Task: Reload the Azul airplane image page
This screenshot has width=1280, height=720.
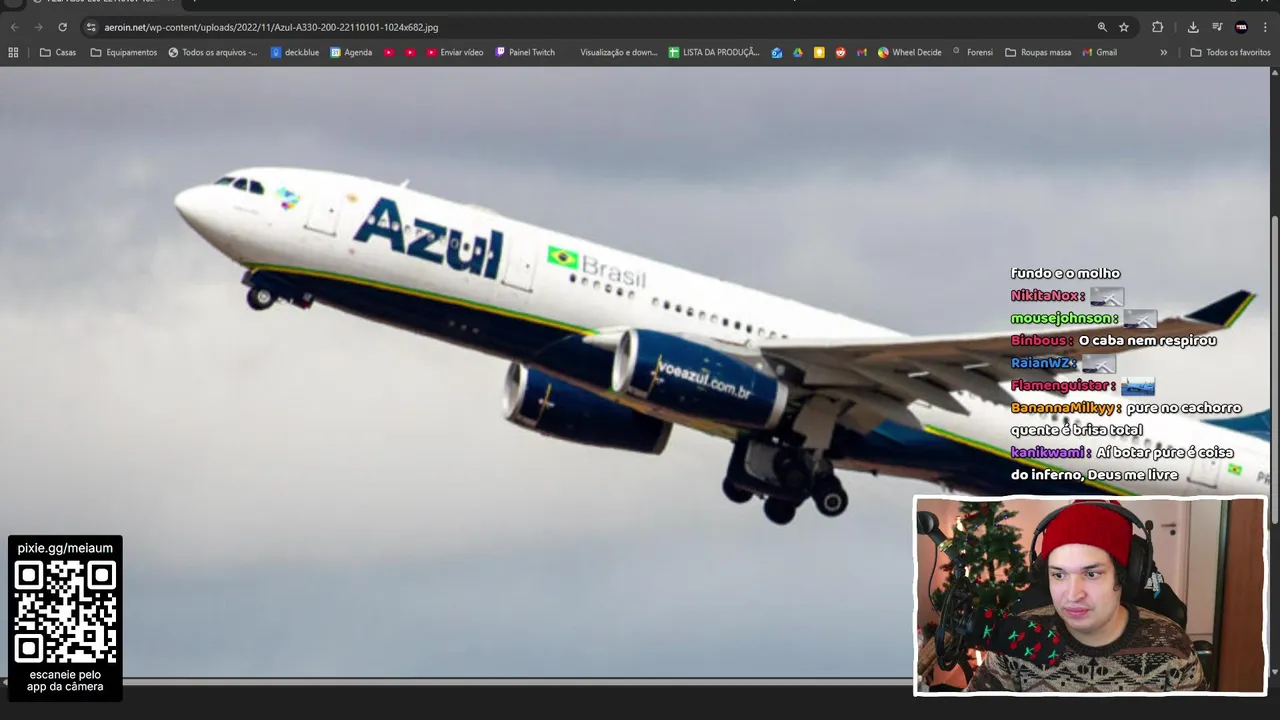Action: point(62,27)
